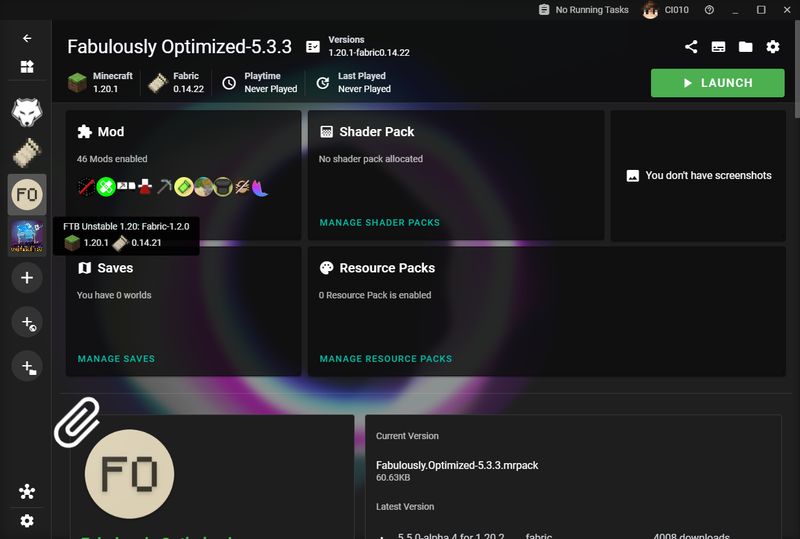Screen dimensions: 800x539
Task: Click the share instance icon
Action: click(691, 47)
